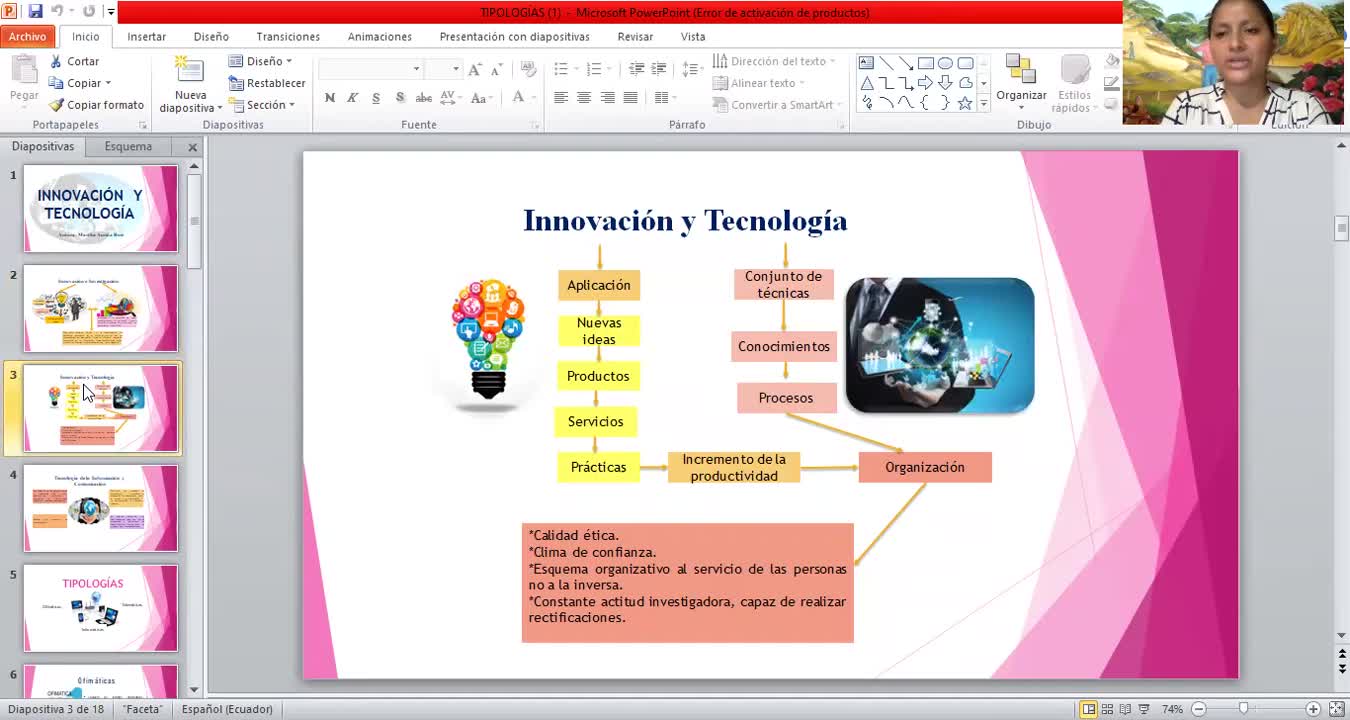Click the Organización box on the slide
The image size is (1350, 720).
click(x=925, y=467)
